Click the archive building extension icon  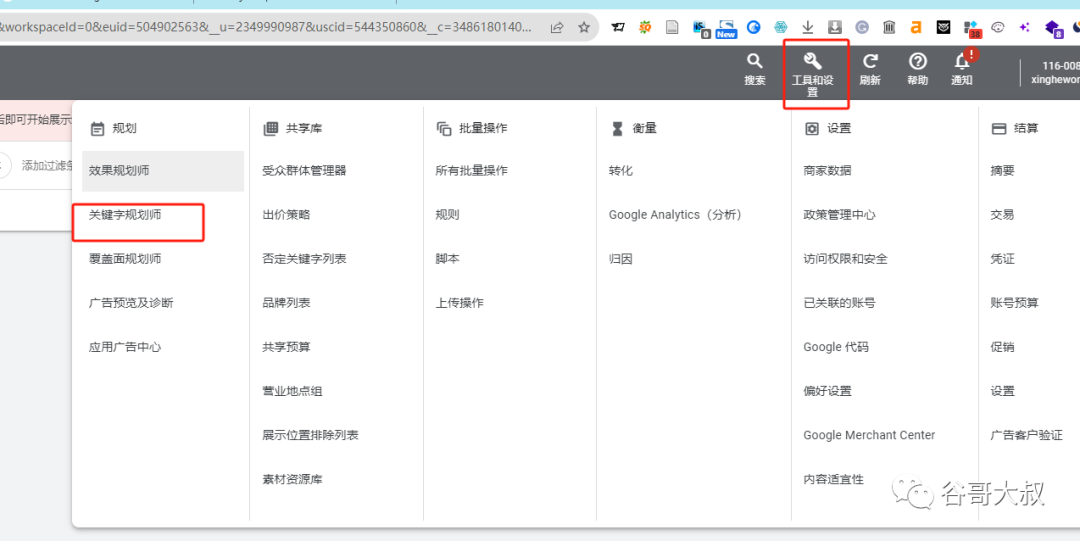889,28
